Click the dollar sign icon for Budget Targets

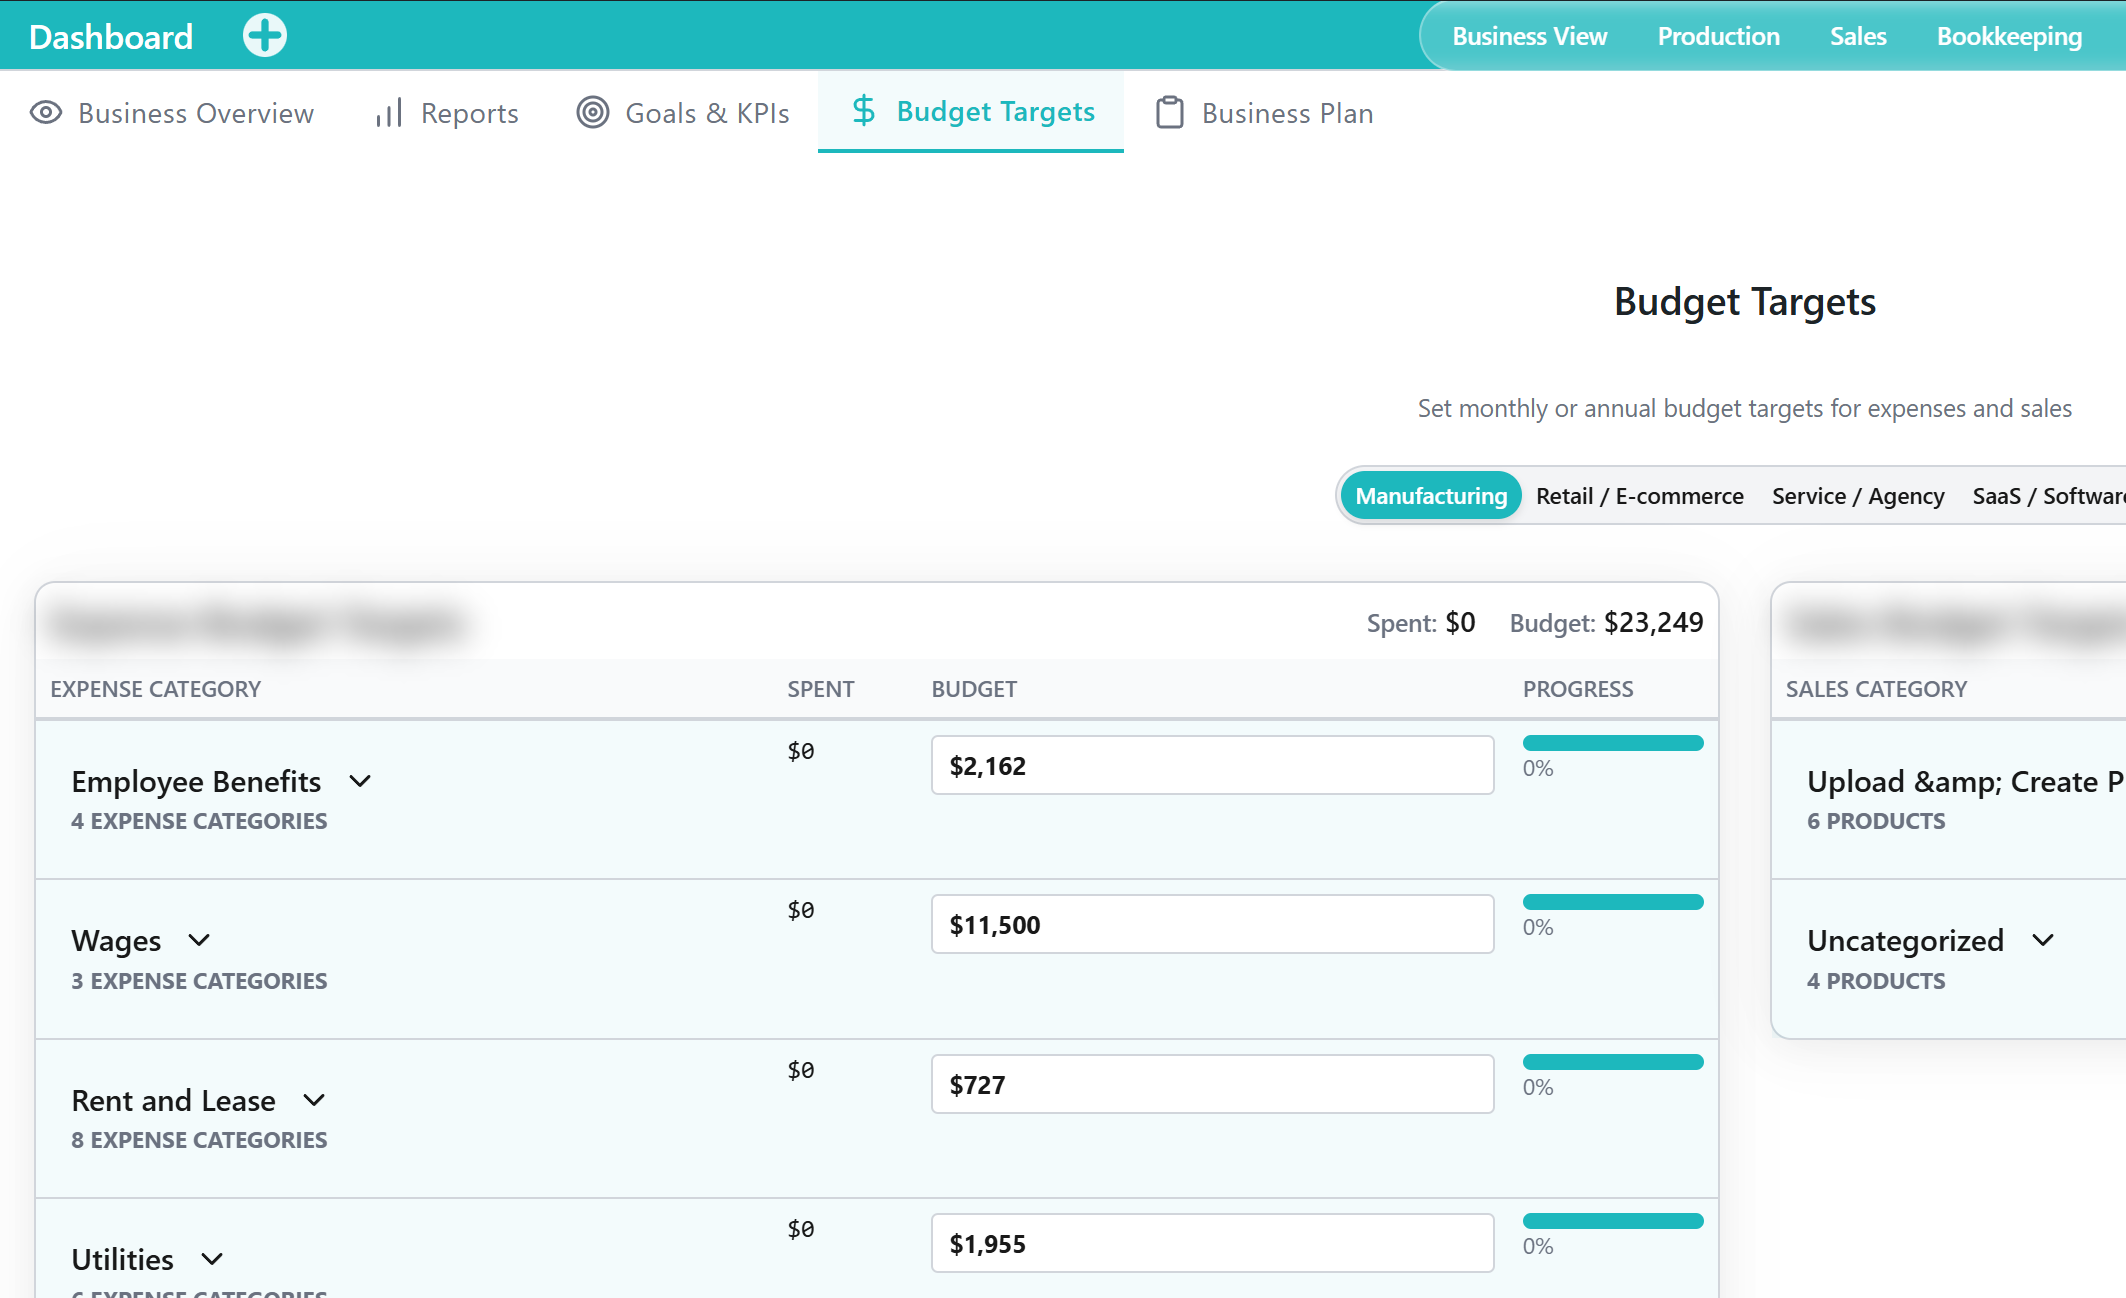(864, 110)
